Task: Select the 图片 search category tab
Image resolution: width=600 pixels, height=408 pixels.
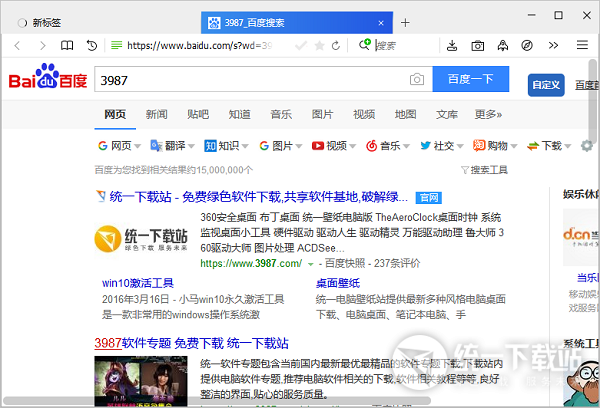Action: point(322,114)
